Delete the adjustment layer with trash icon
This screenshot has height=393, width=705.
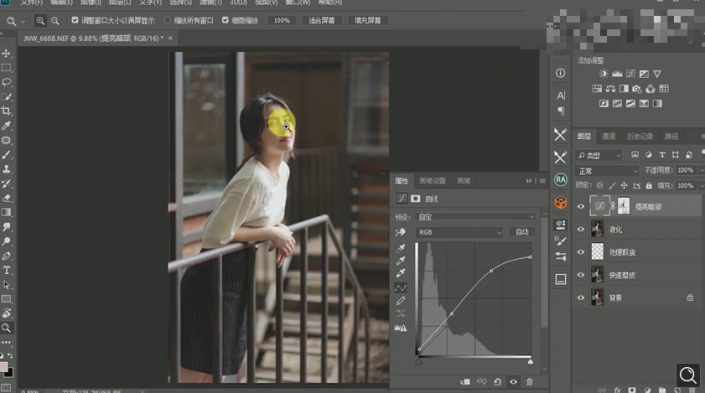(x=530, y=382)
